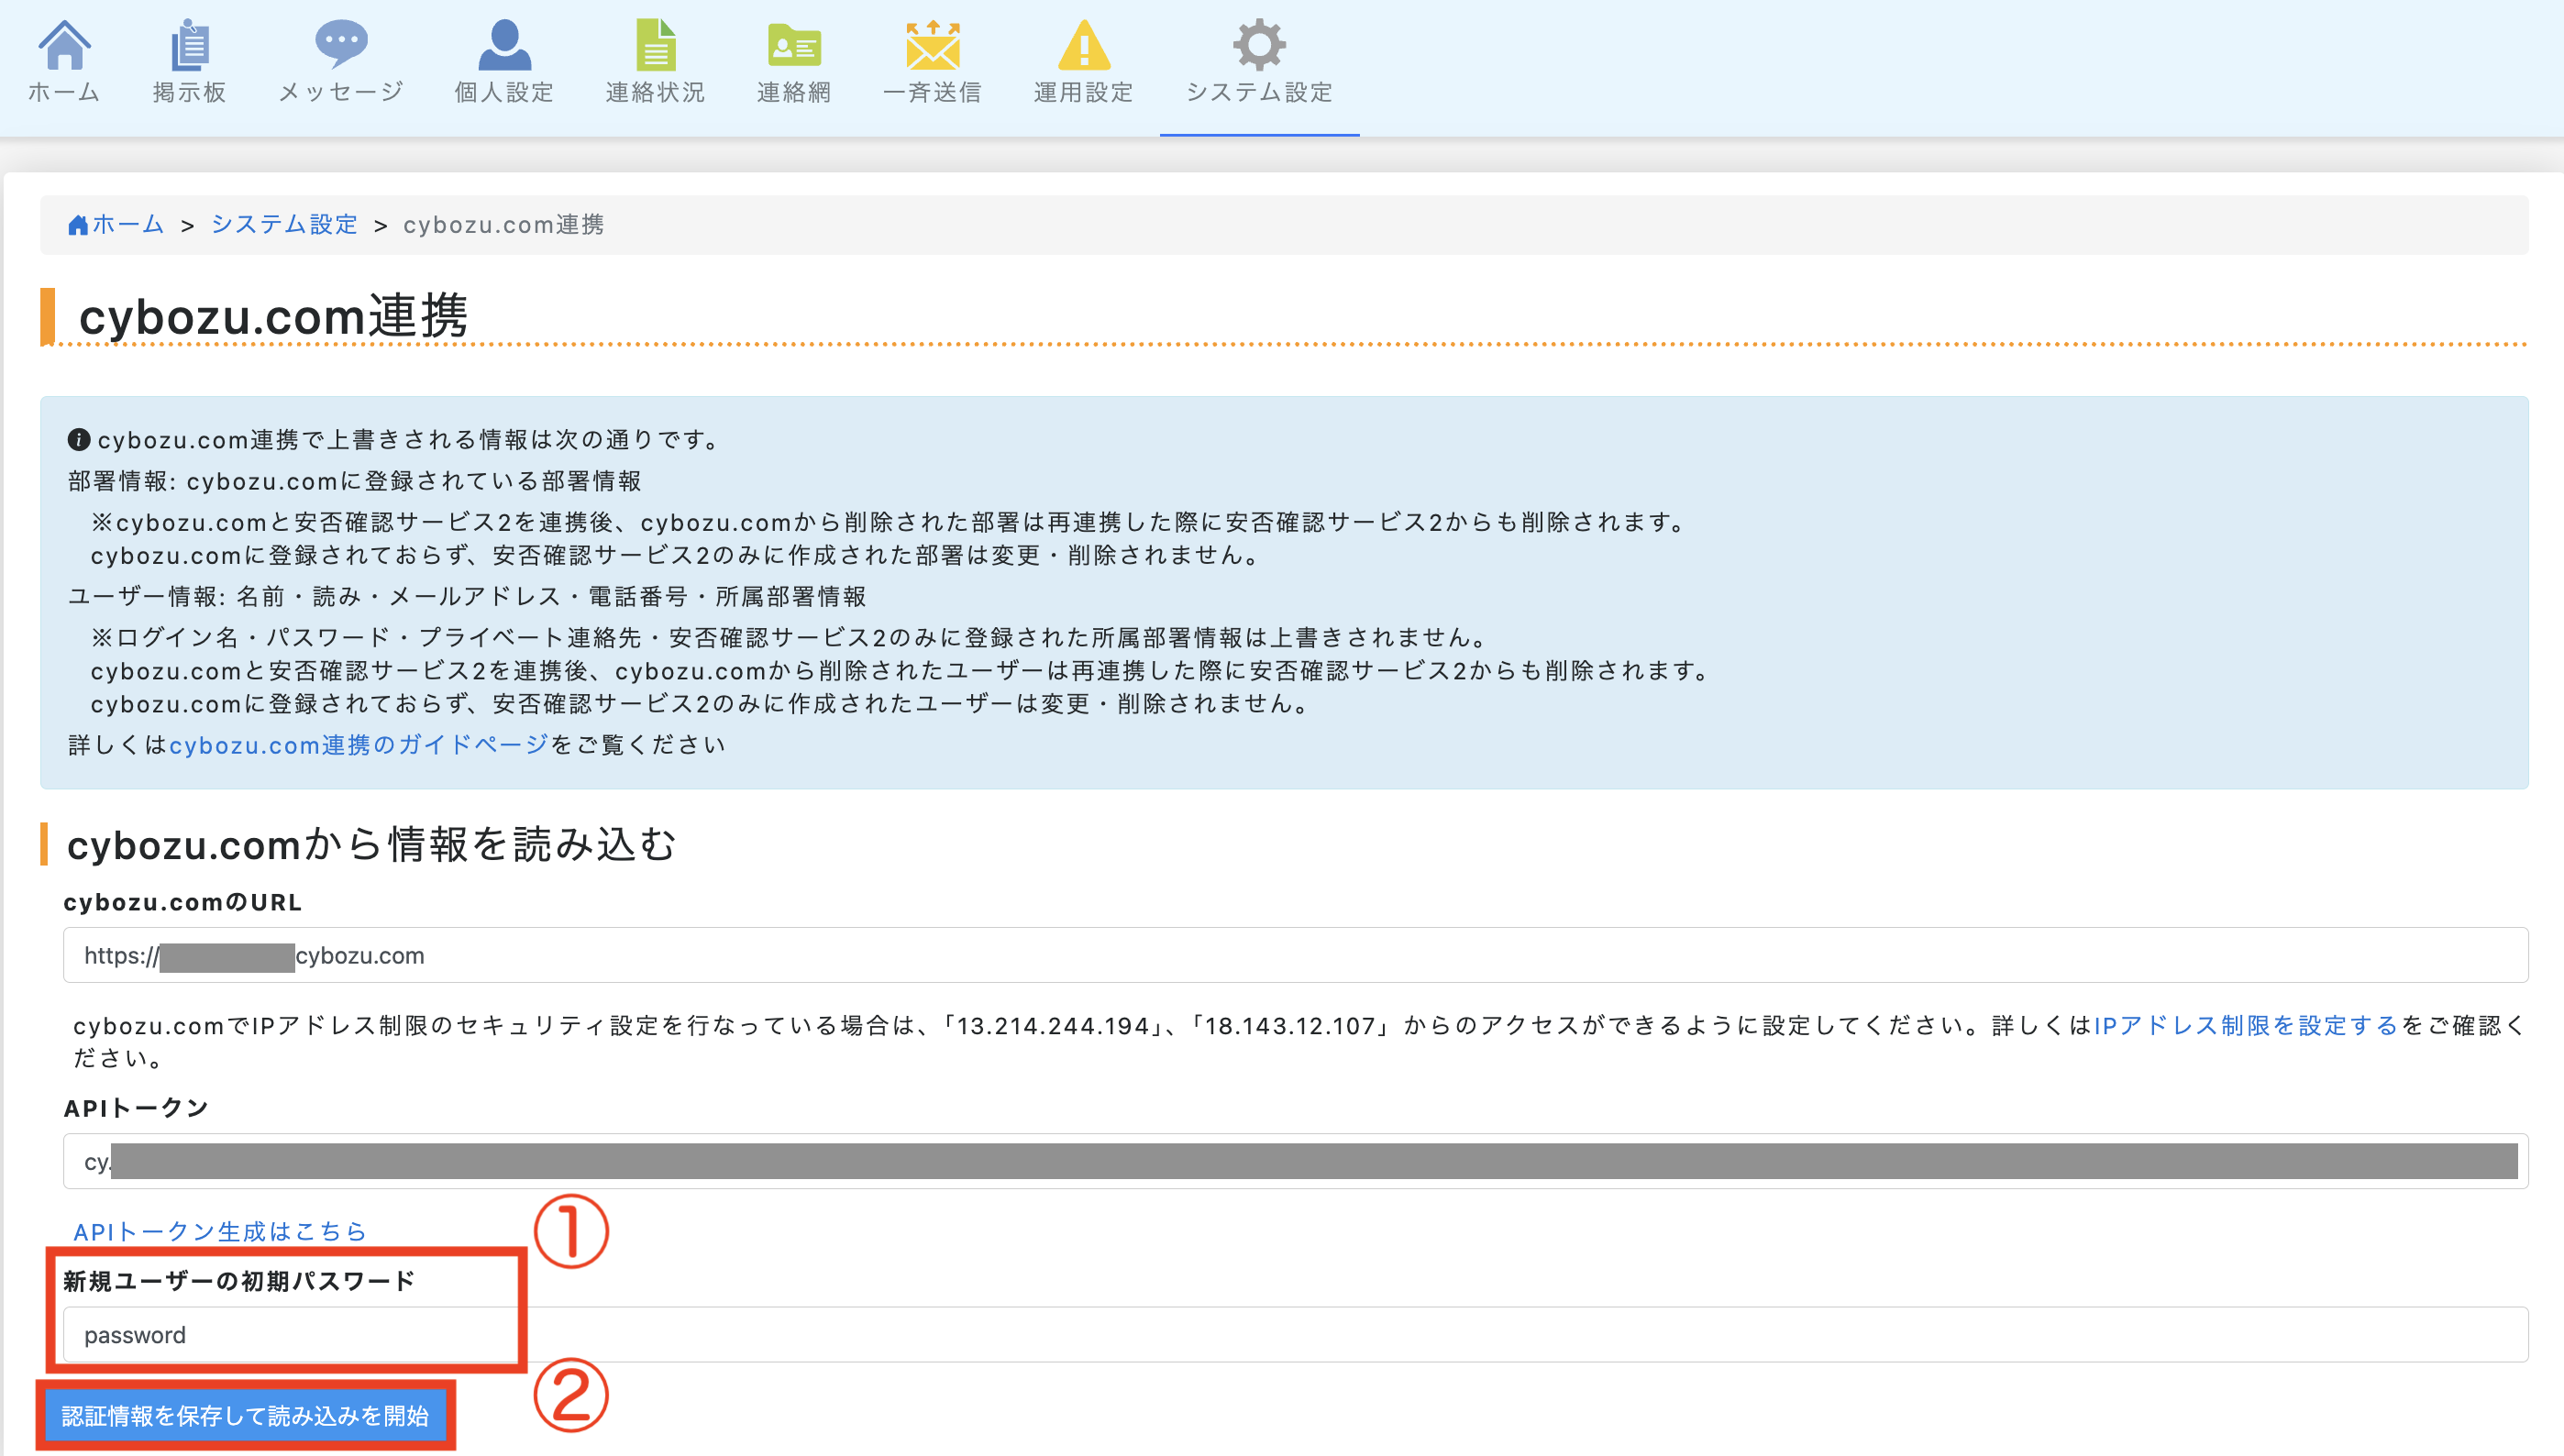The height and width of the screenshot is (1456, 2564).
Task: Focus the cybozu.comのURL input field
Action: click(1296, 955)
